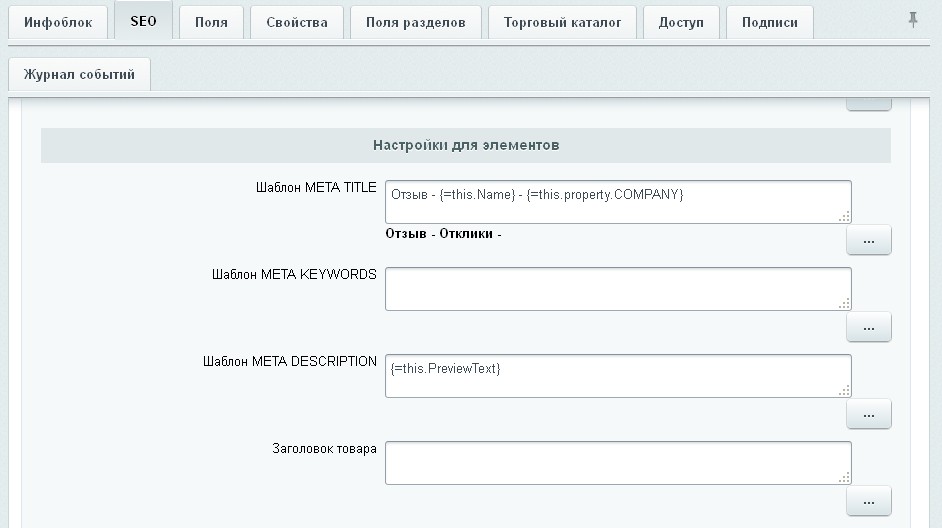This screenshot has height=528, width=942.
Task: Open the Инфоблок tab
Action: point(58,22)
